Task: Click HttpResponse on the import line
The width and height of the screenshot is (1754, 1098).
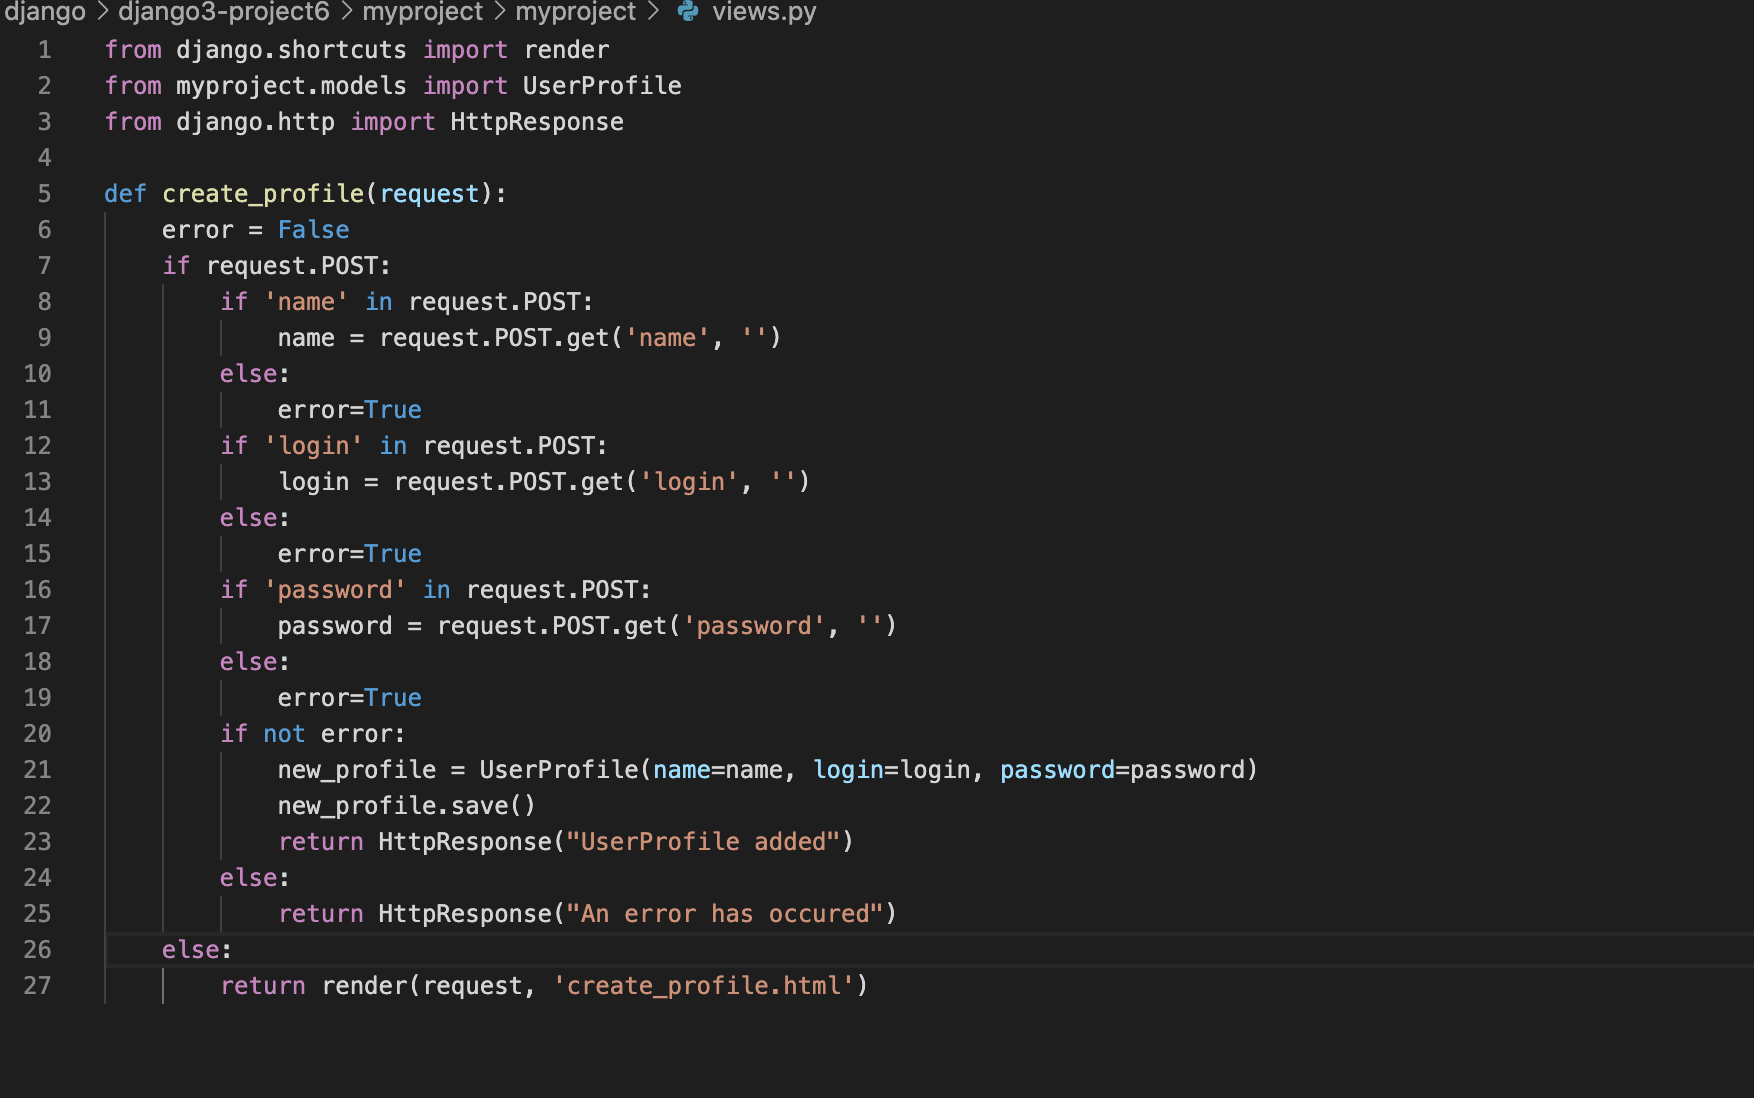Action: pos(537,122)
